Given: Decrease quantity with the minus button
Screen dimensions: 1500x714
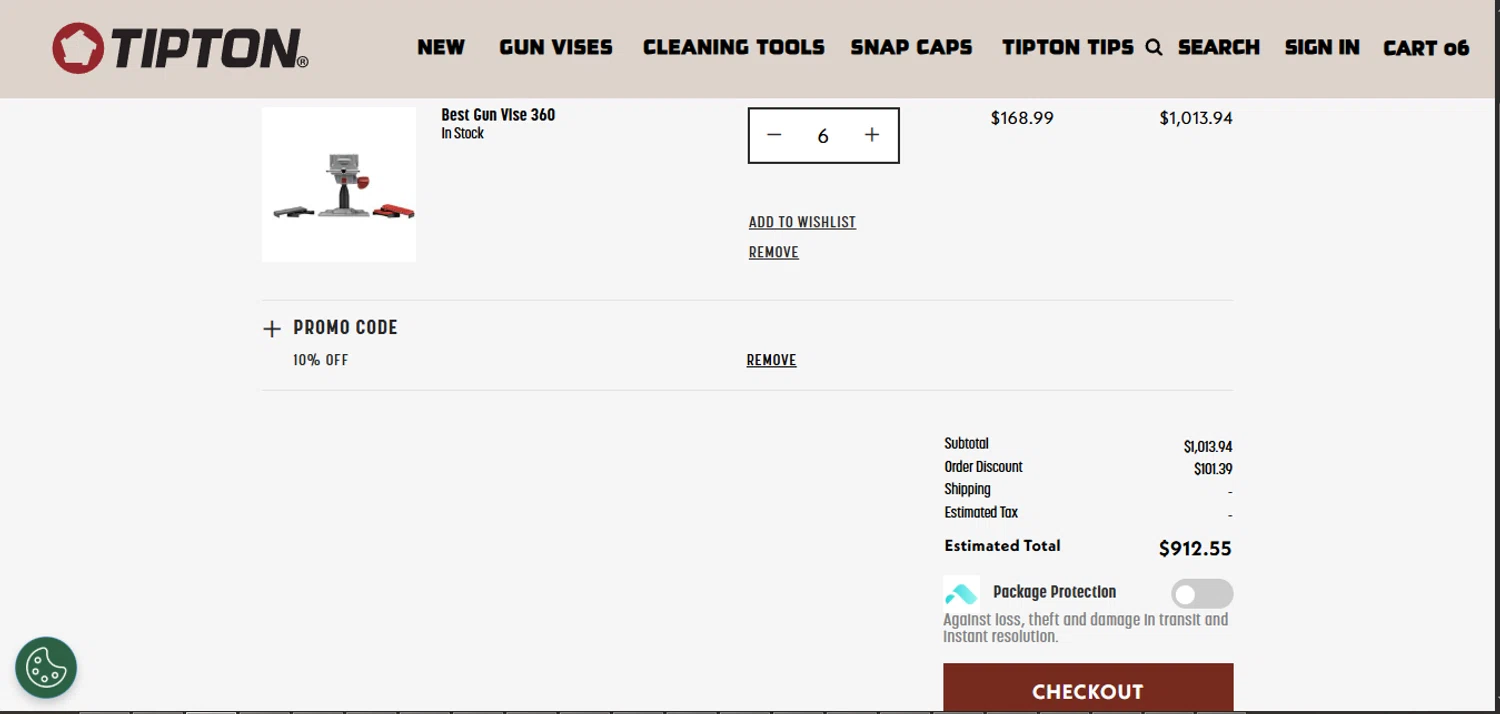Looking at the screenshot, I should 774,135.
